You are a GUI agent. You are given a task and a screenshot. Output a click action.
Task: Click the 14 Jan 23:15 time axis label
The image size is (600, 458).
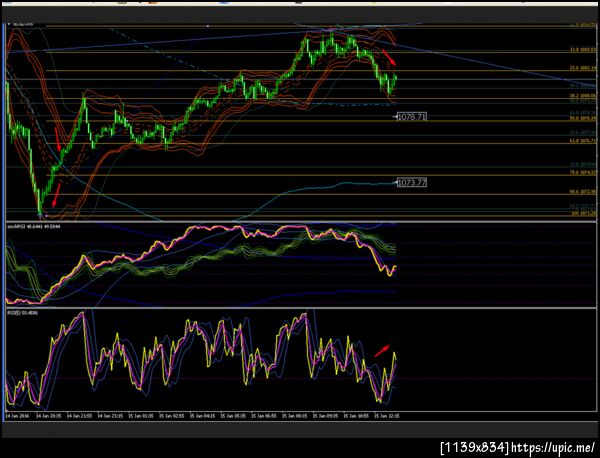(x=110, y=416)
